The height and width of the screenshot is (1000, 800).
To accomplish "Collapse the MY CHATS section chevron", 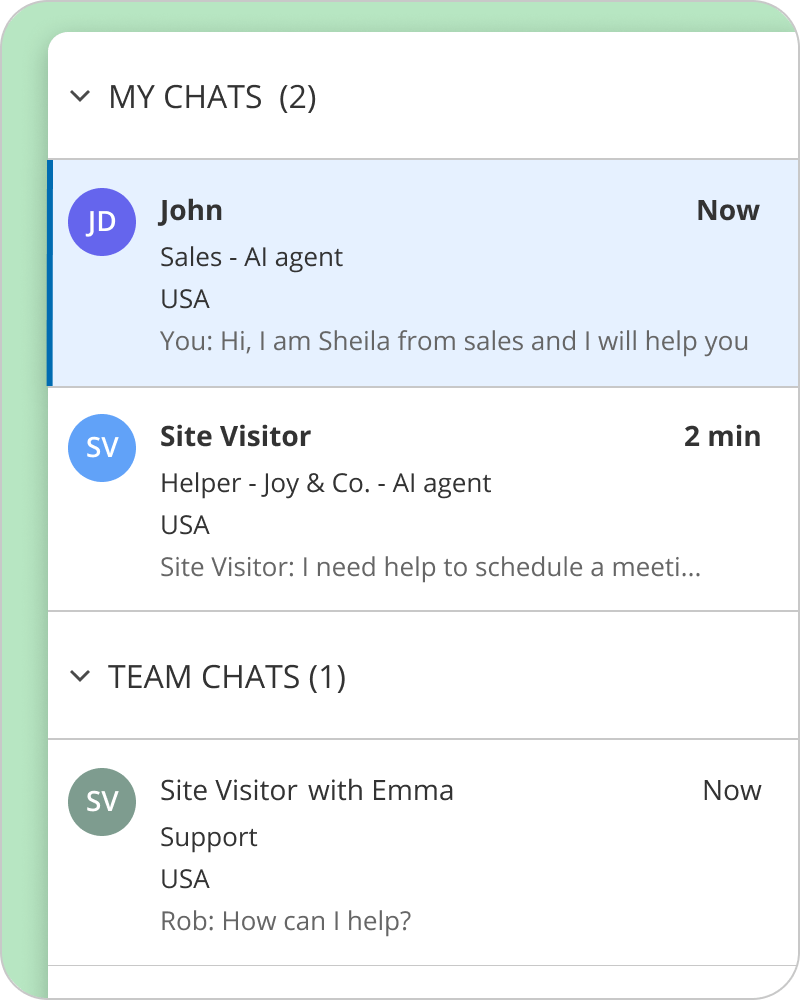I will pos(79,97).
